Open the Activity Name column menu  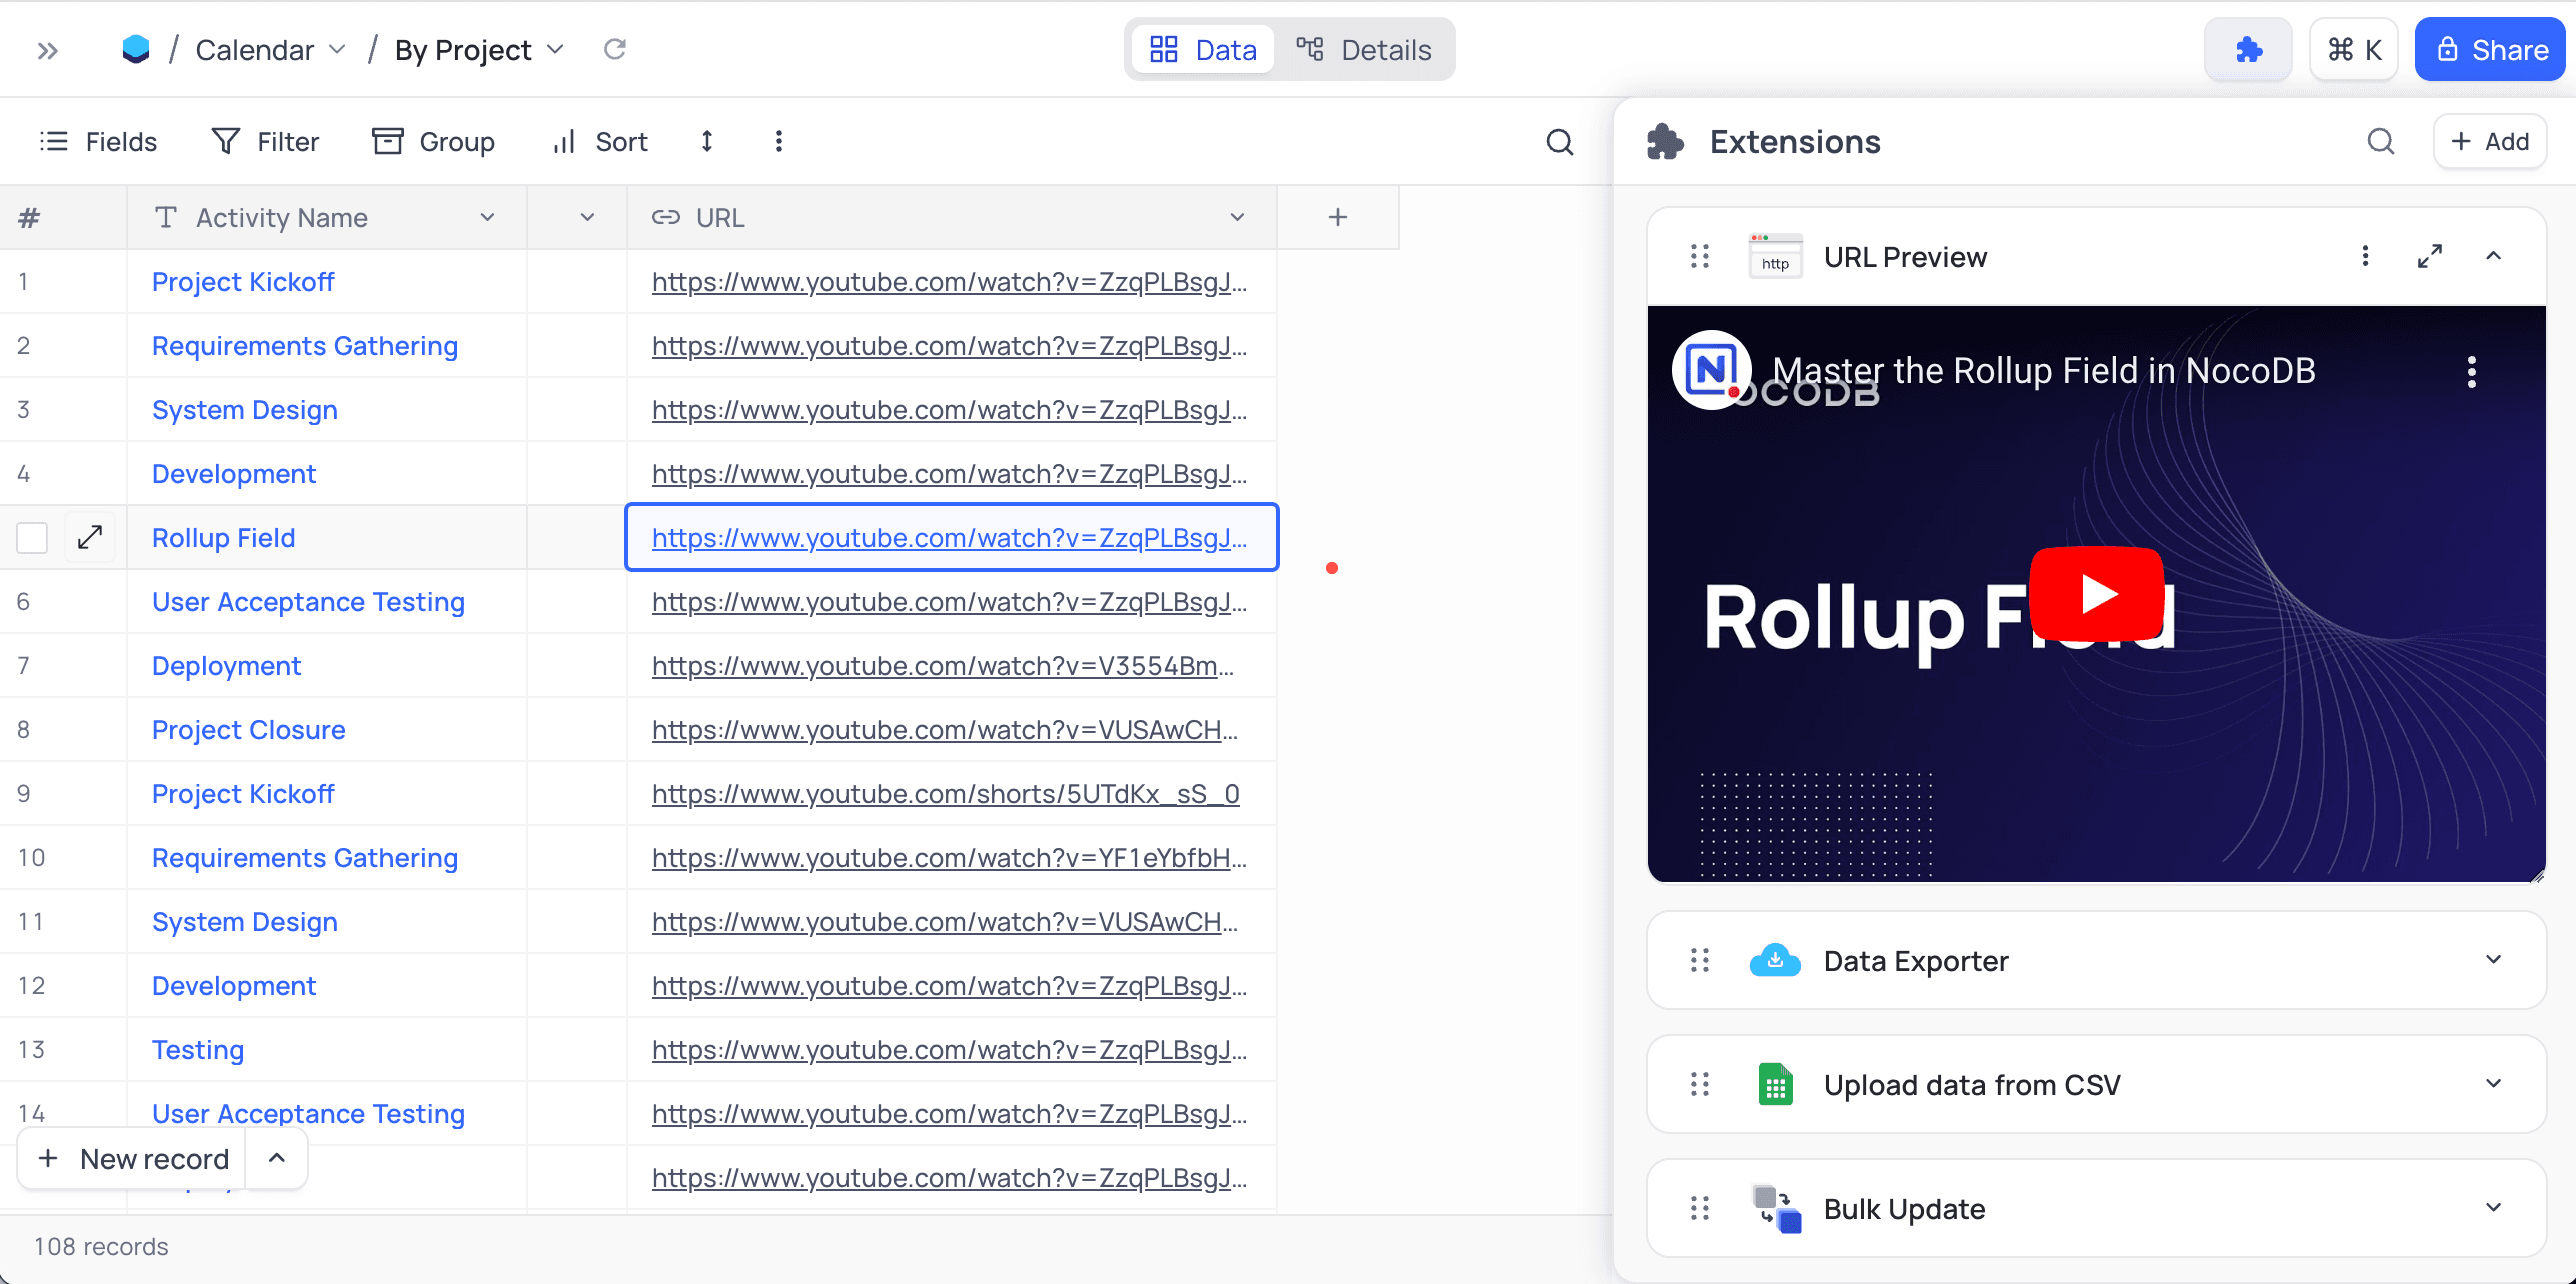(x=487, y=217)
